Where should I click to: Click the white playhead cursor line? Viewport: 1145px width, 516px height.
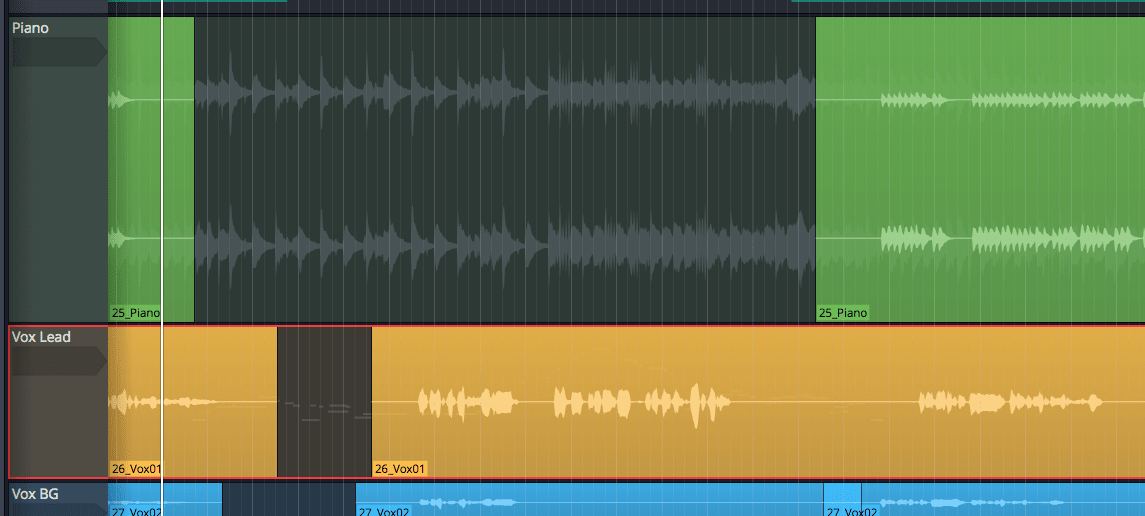161,250
